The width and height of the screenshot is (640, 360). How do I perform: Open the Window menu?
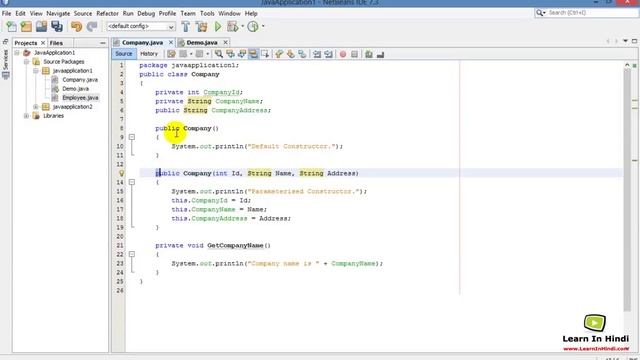[229, 13]
